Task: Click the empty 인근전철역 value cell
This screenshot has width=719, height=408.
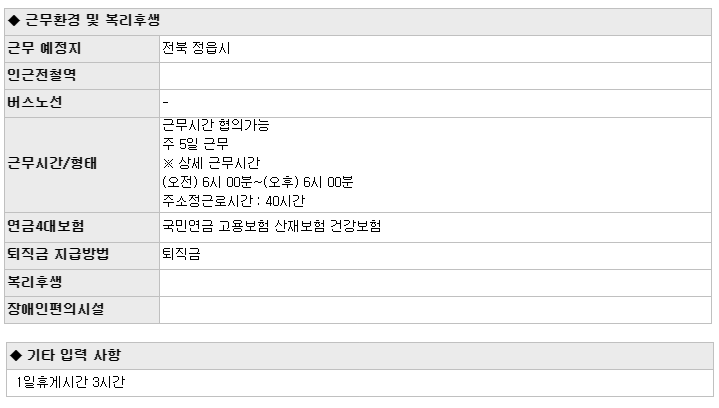Action: tap(435, 76)
